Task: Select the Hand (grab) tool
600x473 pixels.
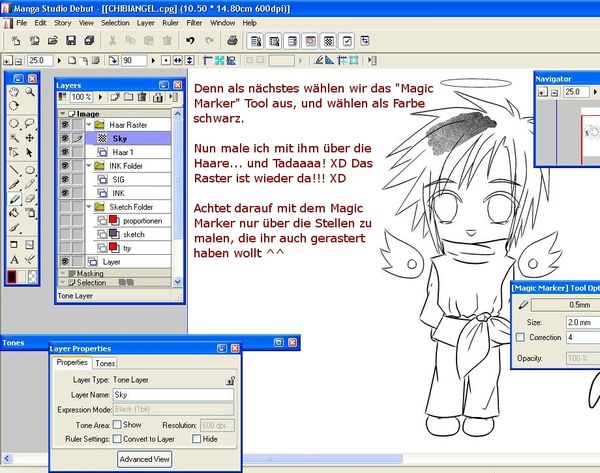Action: pyautogui.click(x=14, y=92)
